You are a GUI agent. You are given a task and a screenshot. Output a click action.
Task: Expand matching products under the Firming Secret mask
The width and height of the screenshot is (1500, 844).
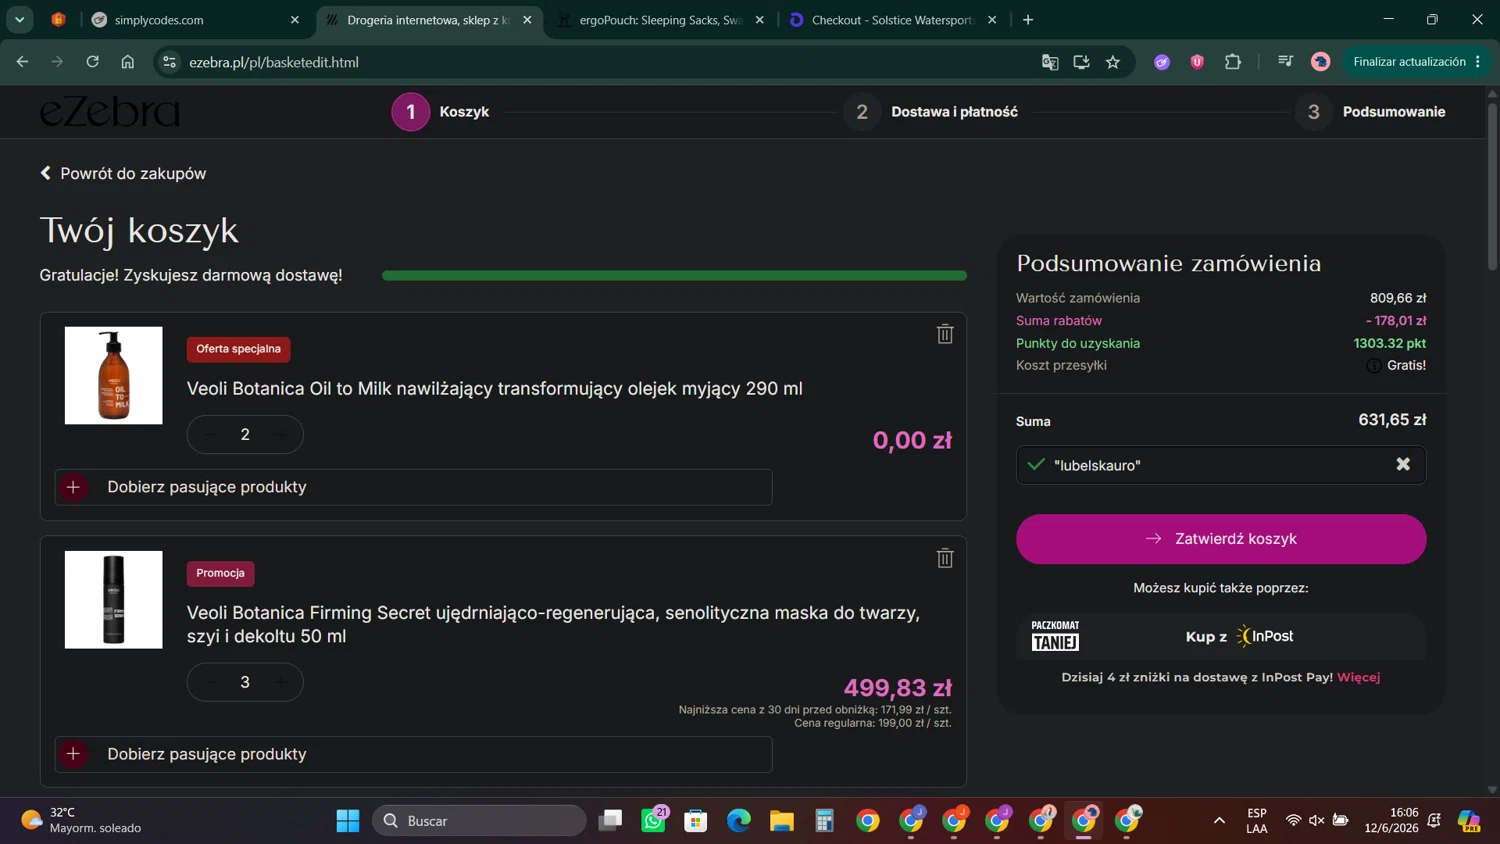tap(413, 754)
